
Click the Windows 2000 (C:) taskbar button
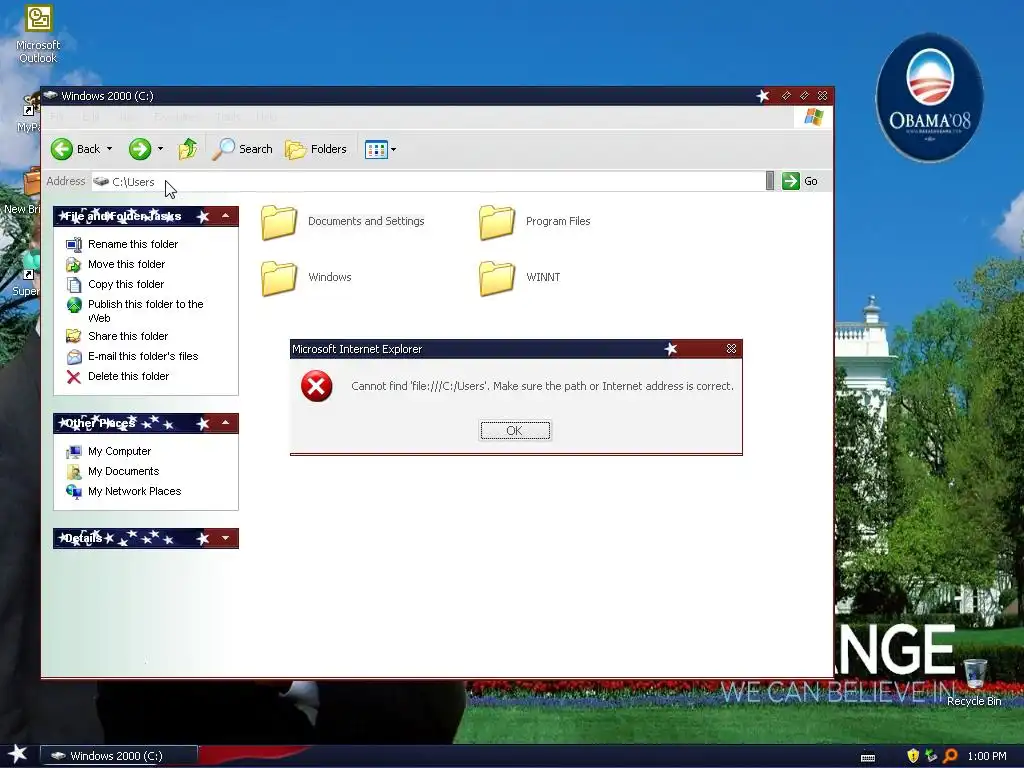pos(119,756)
